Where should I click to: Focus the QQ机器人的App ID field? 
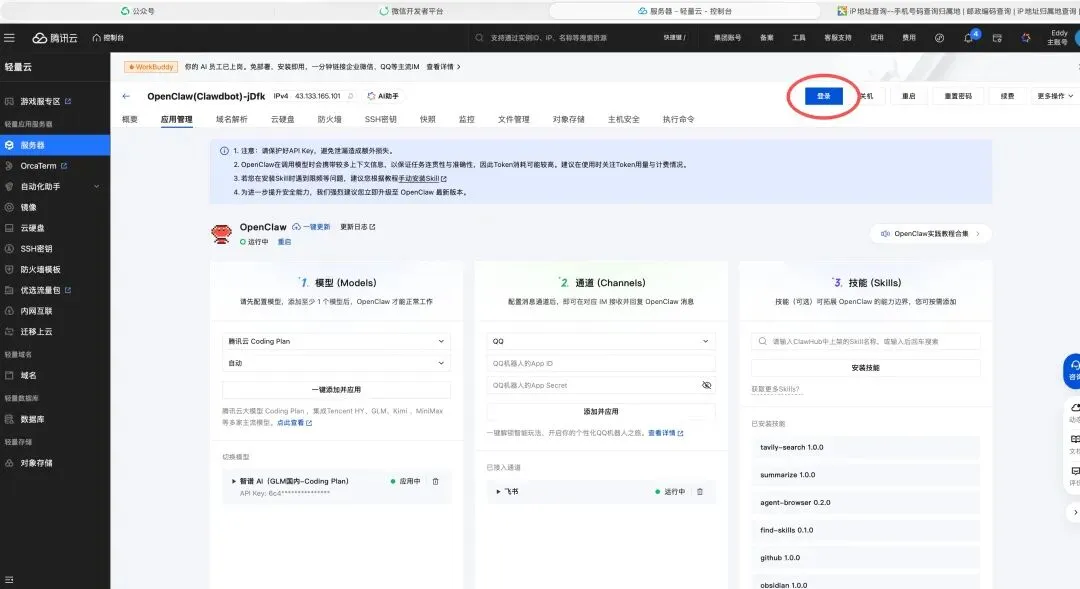(x=601, y=363)
